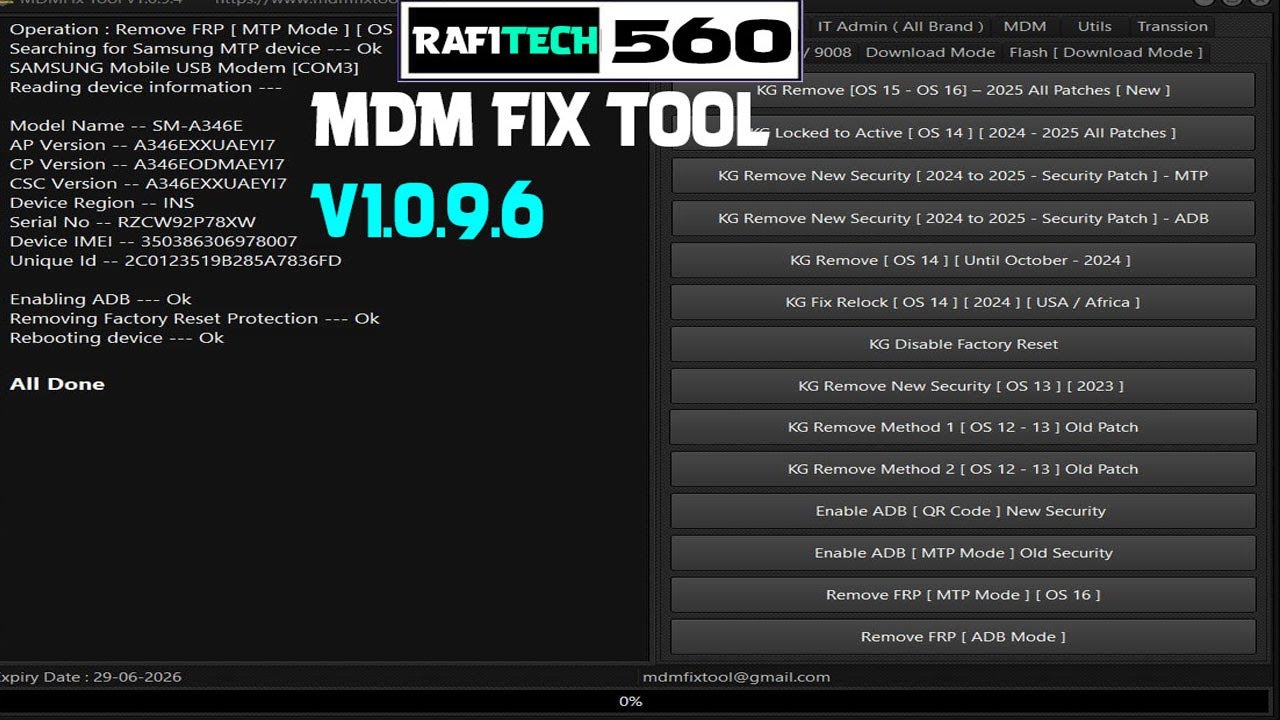
Task: Click the Device Region INS line
Action: coord(101,203)
